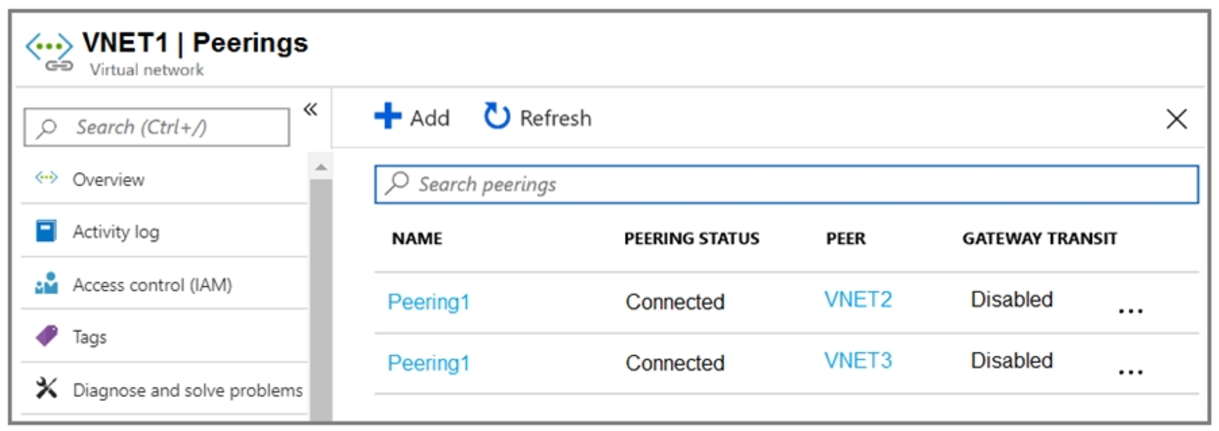Close the Peerings blade with X
The image size is (1219, 431).
coord(1177,119)
